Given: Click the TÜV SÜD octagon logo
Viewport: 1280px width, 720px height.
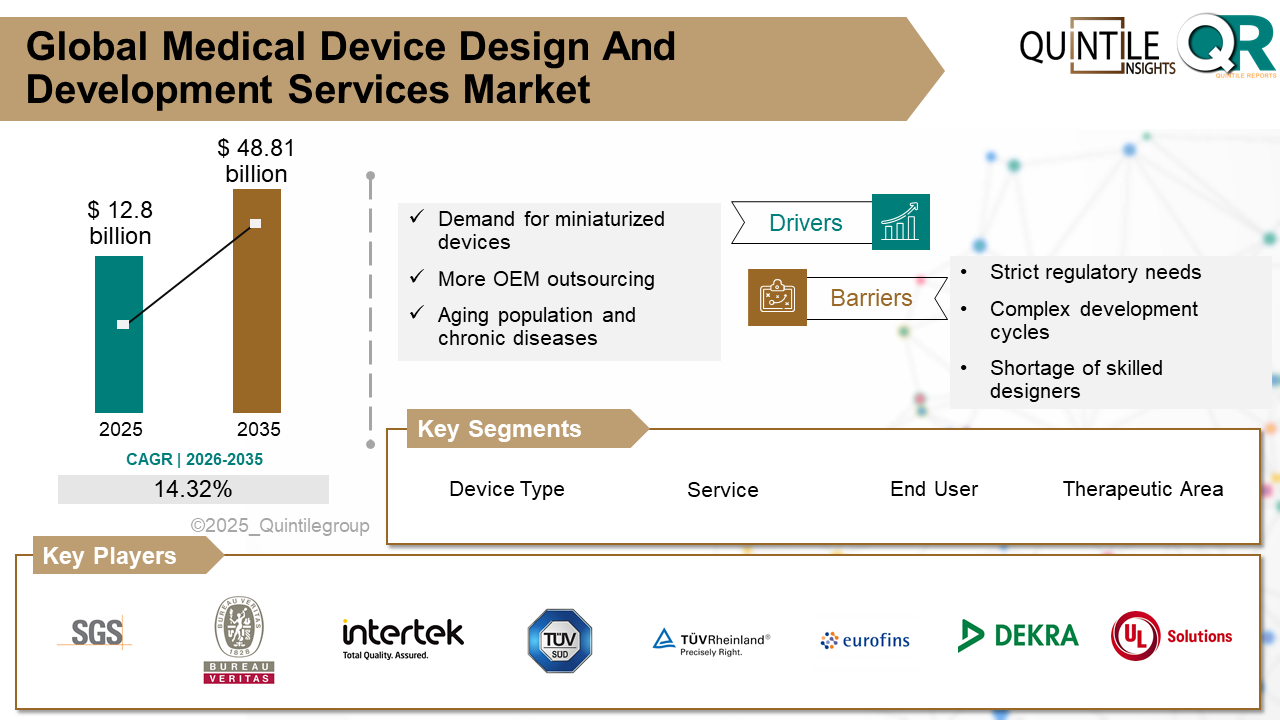Looking at the screenshot, I should (560, 640).
